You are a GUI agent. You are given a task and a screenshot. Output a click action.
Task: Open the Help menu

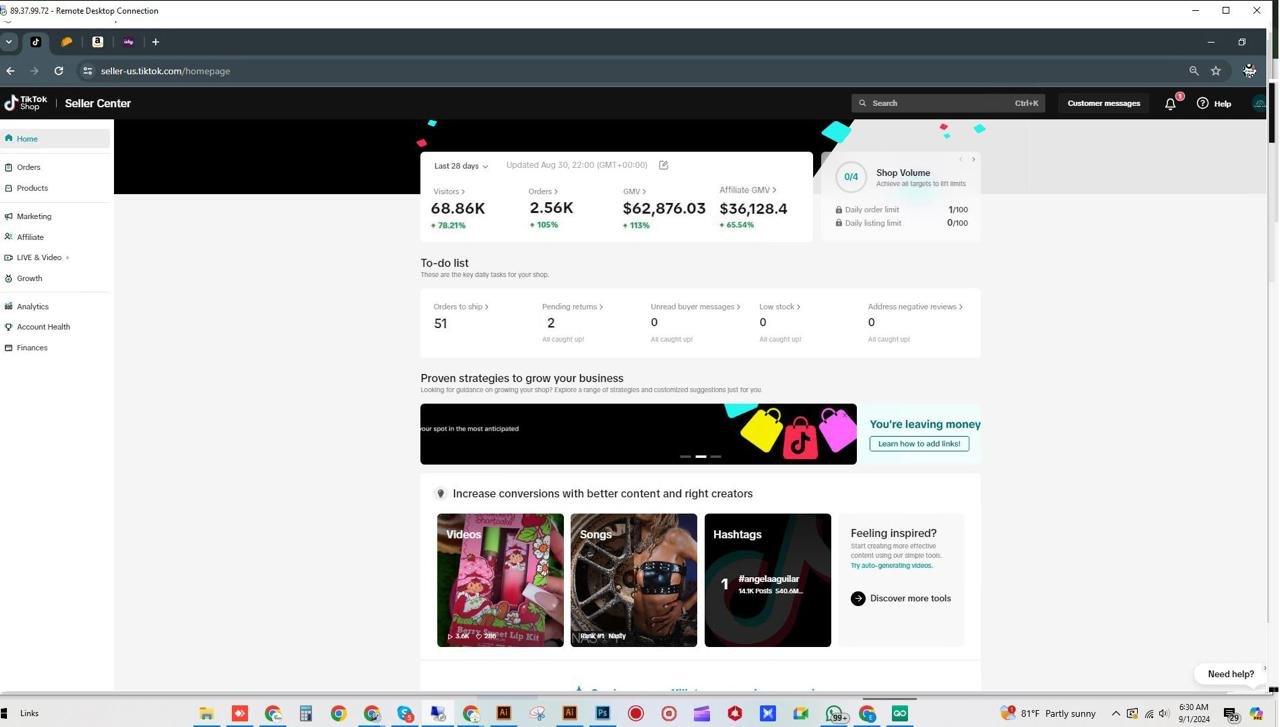tap(1214, 103)
